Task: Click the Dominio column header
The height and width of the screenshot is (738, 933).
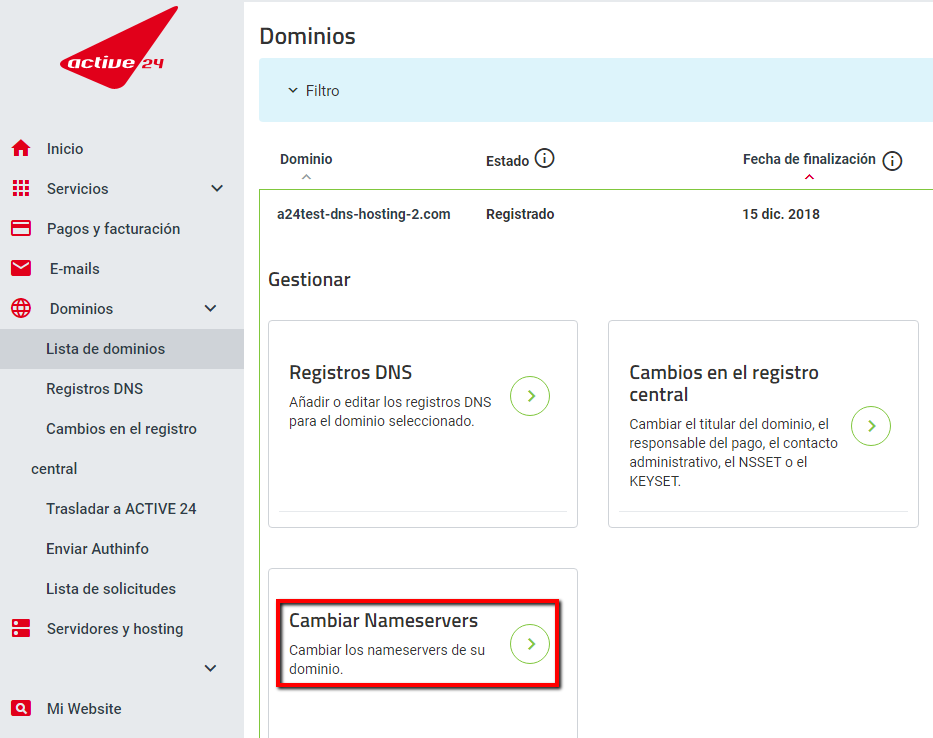Action: click(306, 159)
